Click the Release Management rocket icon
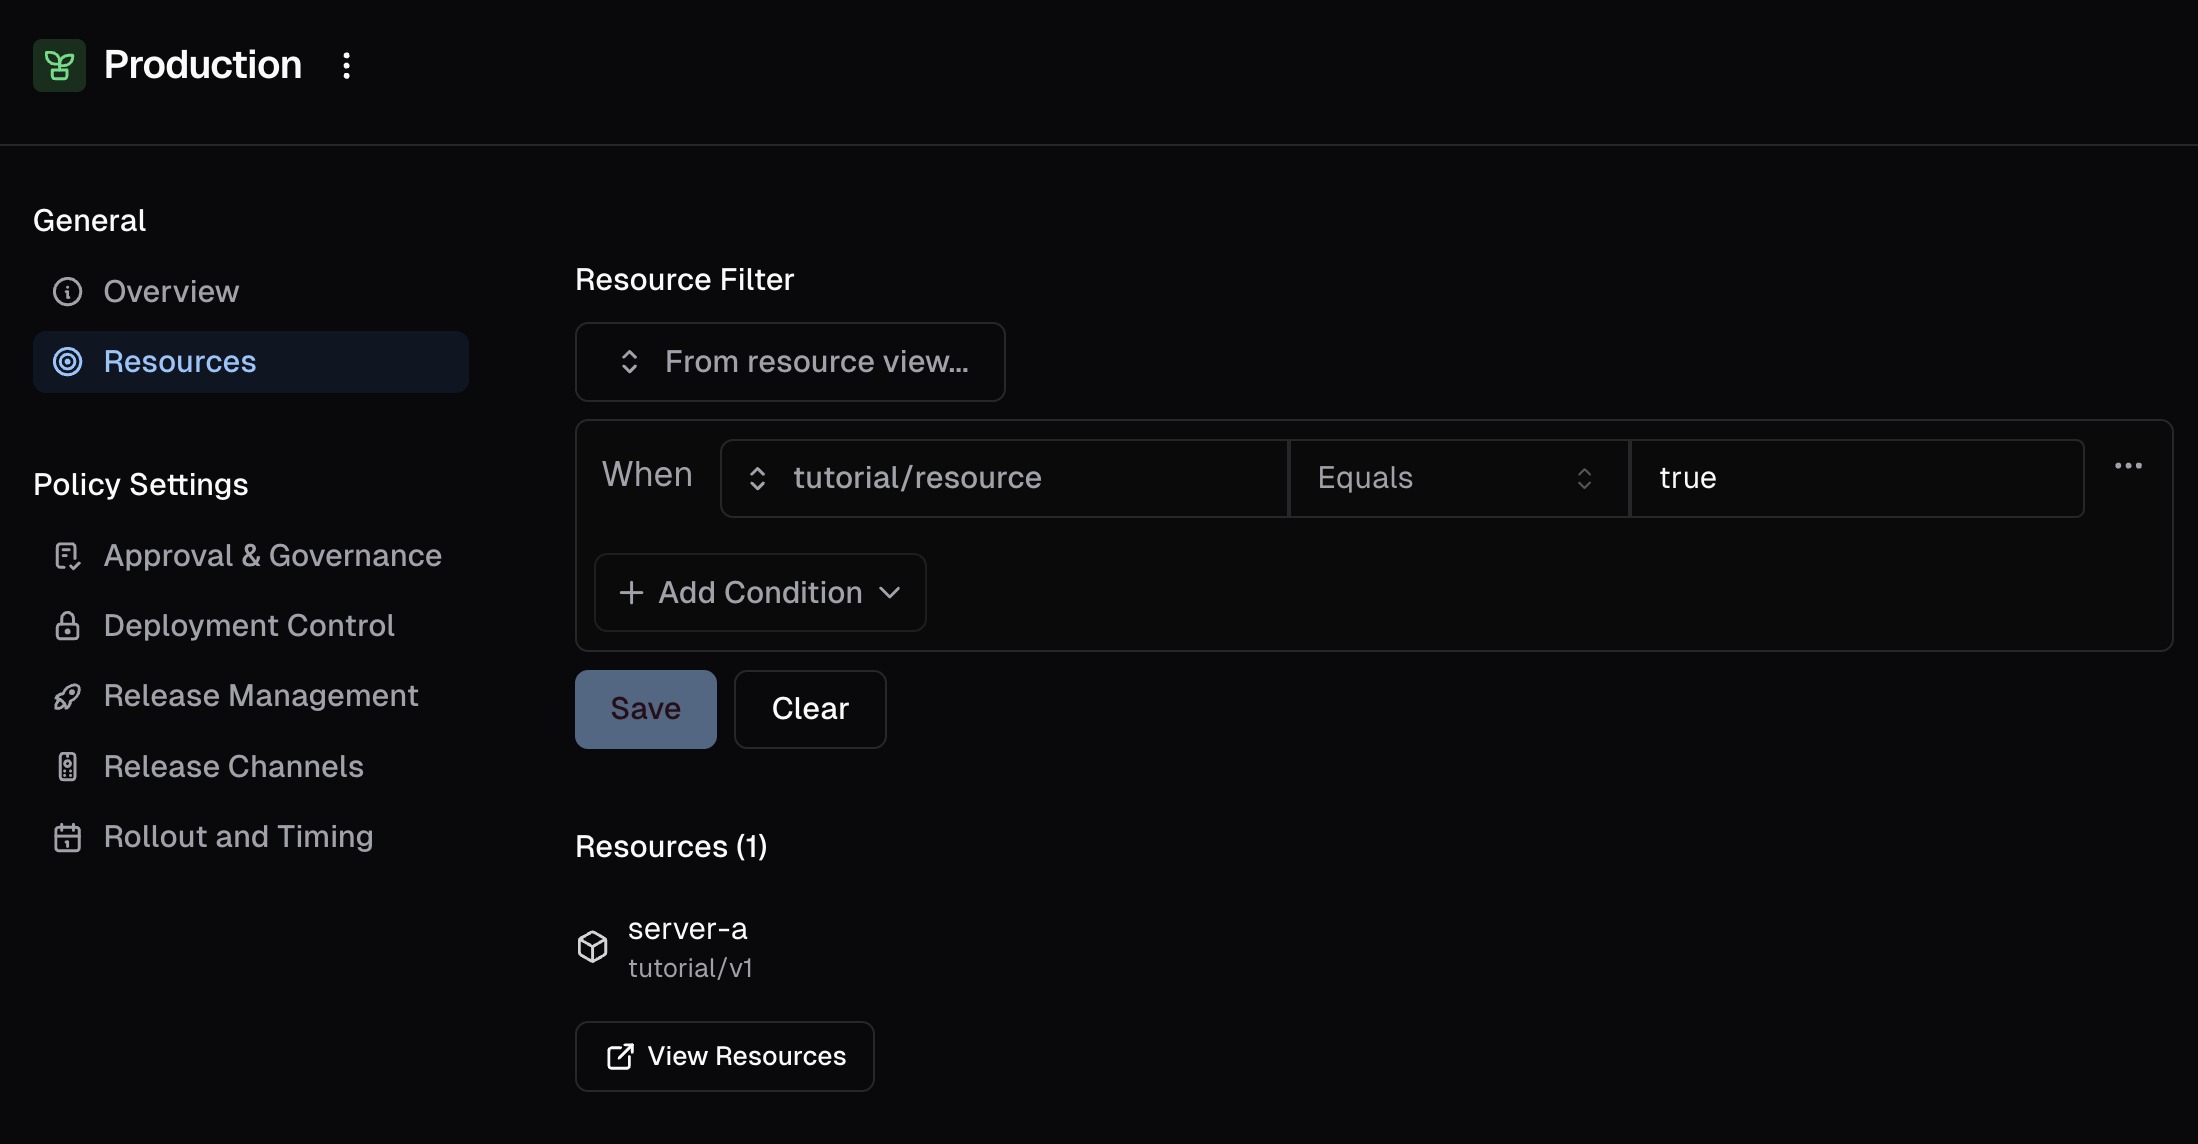Screen dimensions: 2198x1144 point(67,696)
